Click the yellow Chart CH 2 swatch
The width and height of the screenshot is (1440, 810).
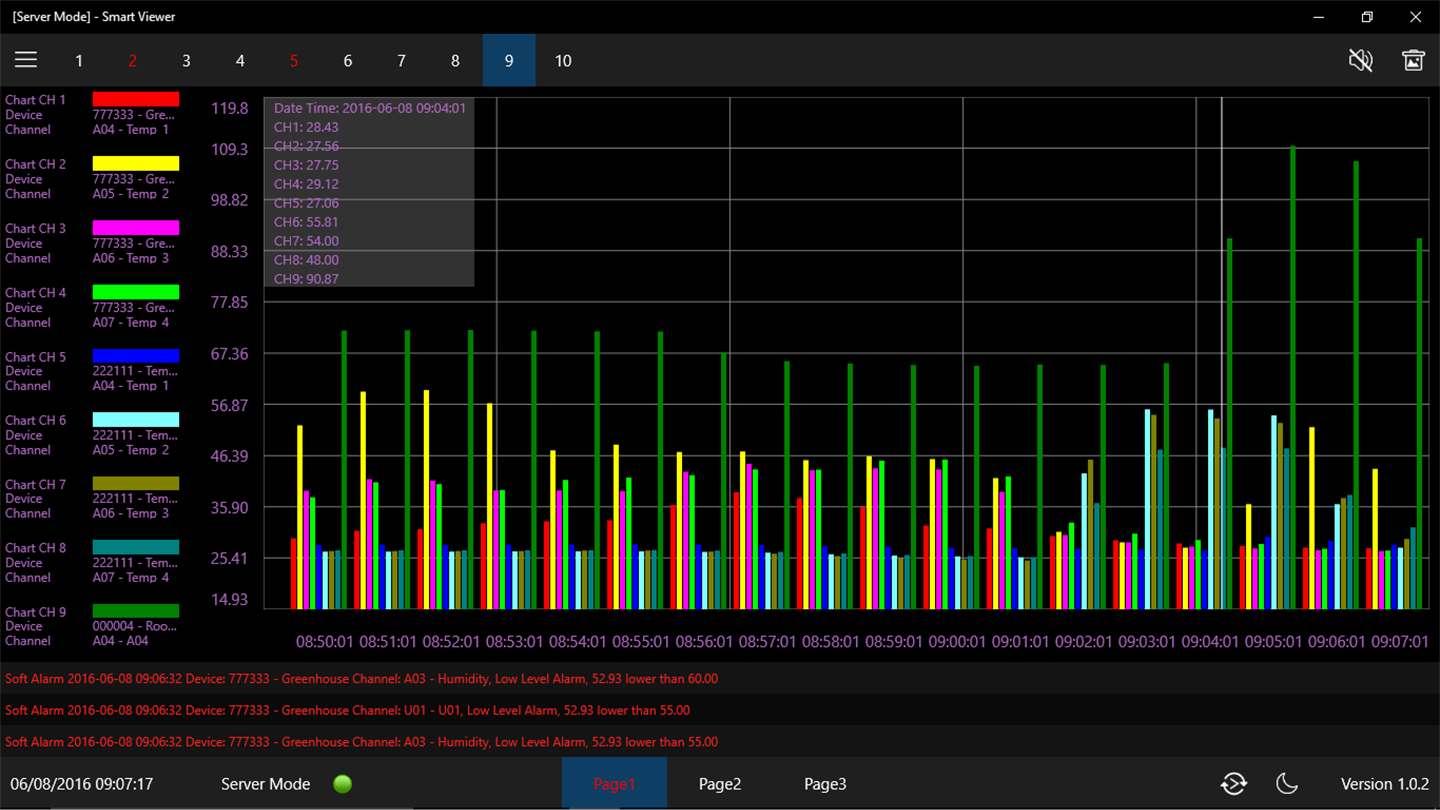(136, 163)
